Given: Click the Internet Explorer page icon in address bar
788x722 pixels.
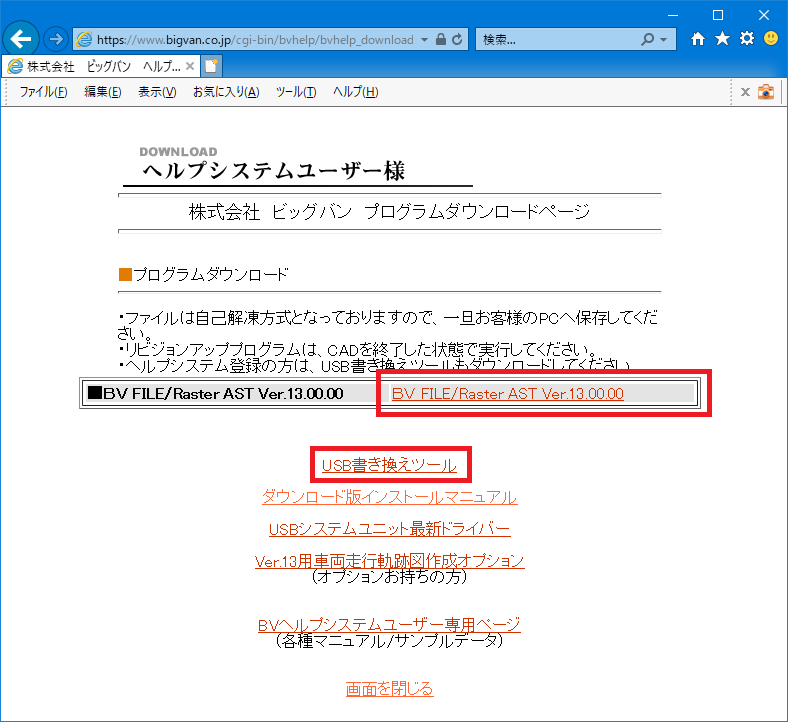Looking at the screenshot, I should click(84, 39).
